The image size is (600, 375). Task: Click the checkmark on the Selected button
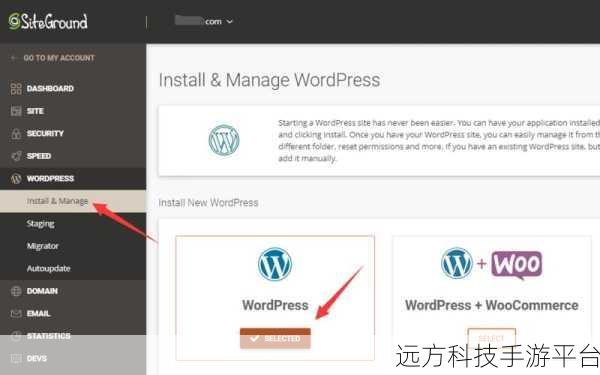point(254,339)
